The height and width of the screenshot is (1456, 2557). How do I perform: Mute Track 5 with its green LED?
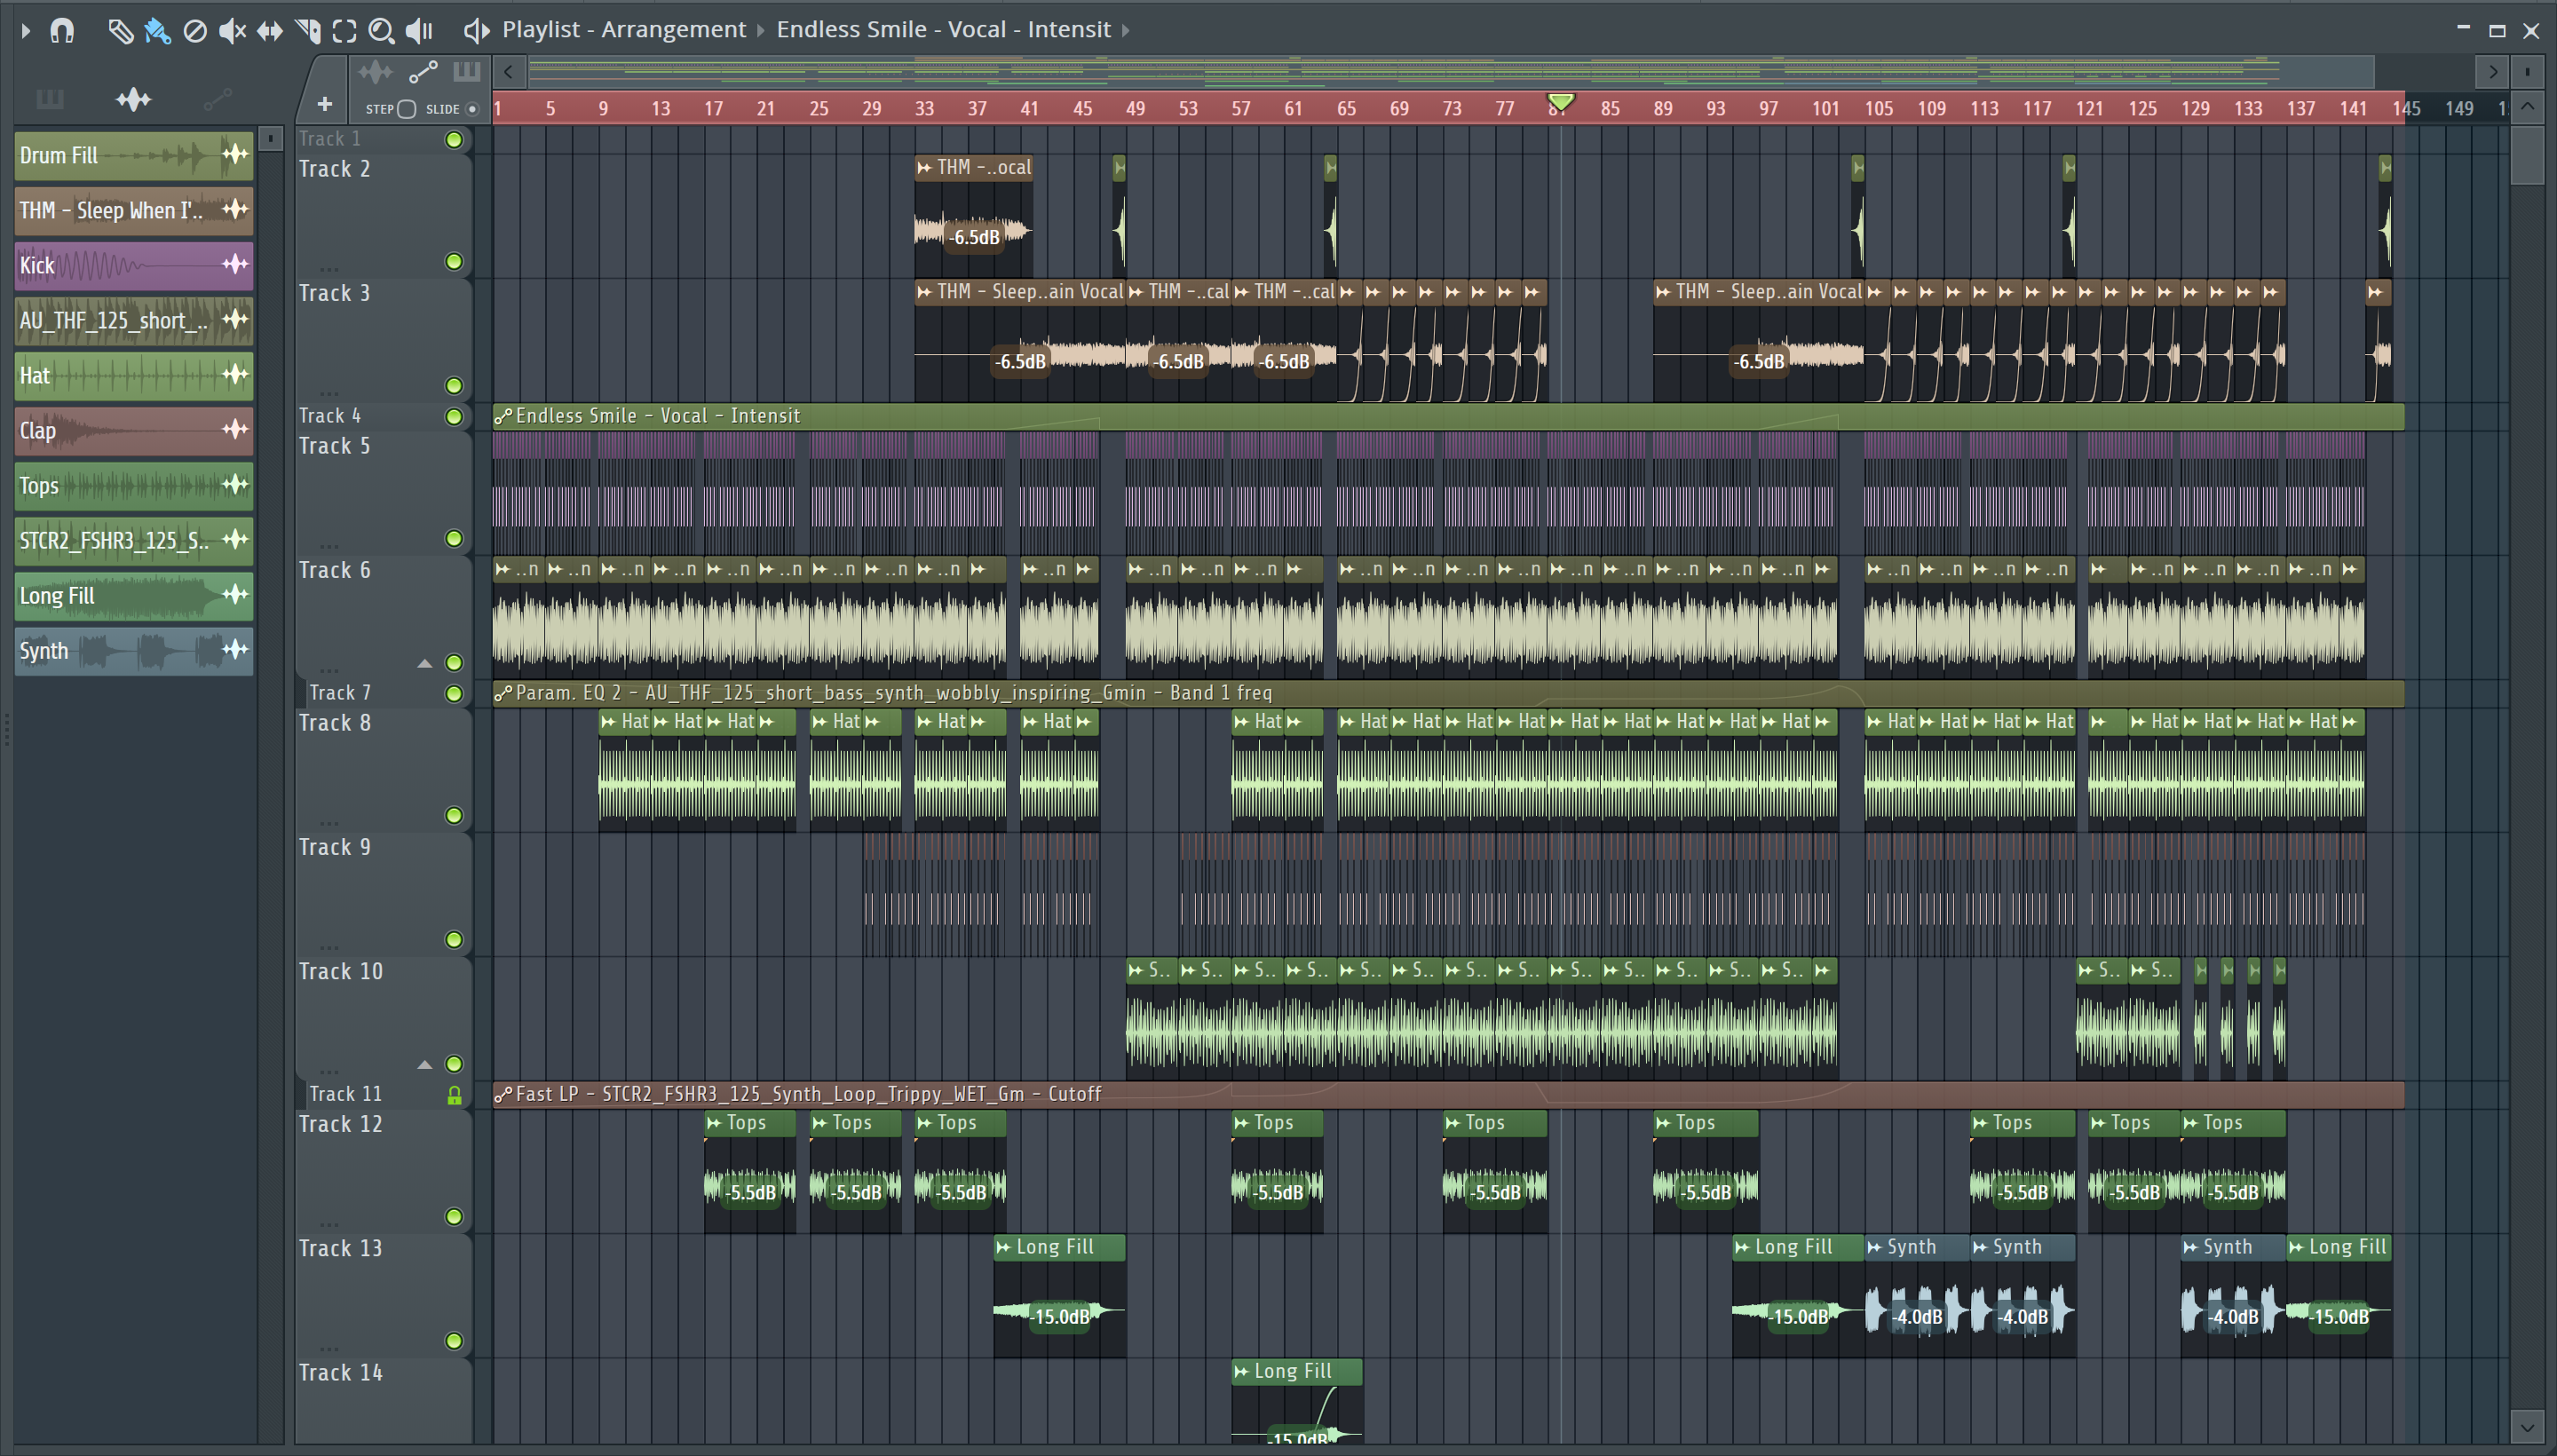[x=454, y=539]
